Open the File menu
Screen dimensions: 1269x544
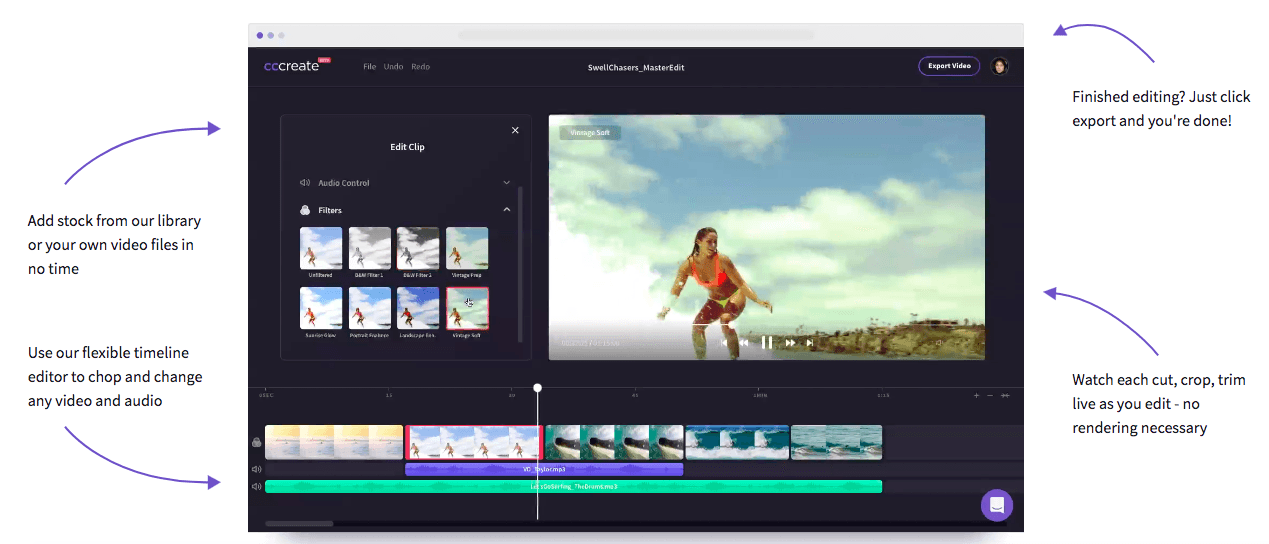coord(369,67)
